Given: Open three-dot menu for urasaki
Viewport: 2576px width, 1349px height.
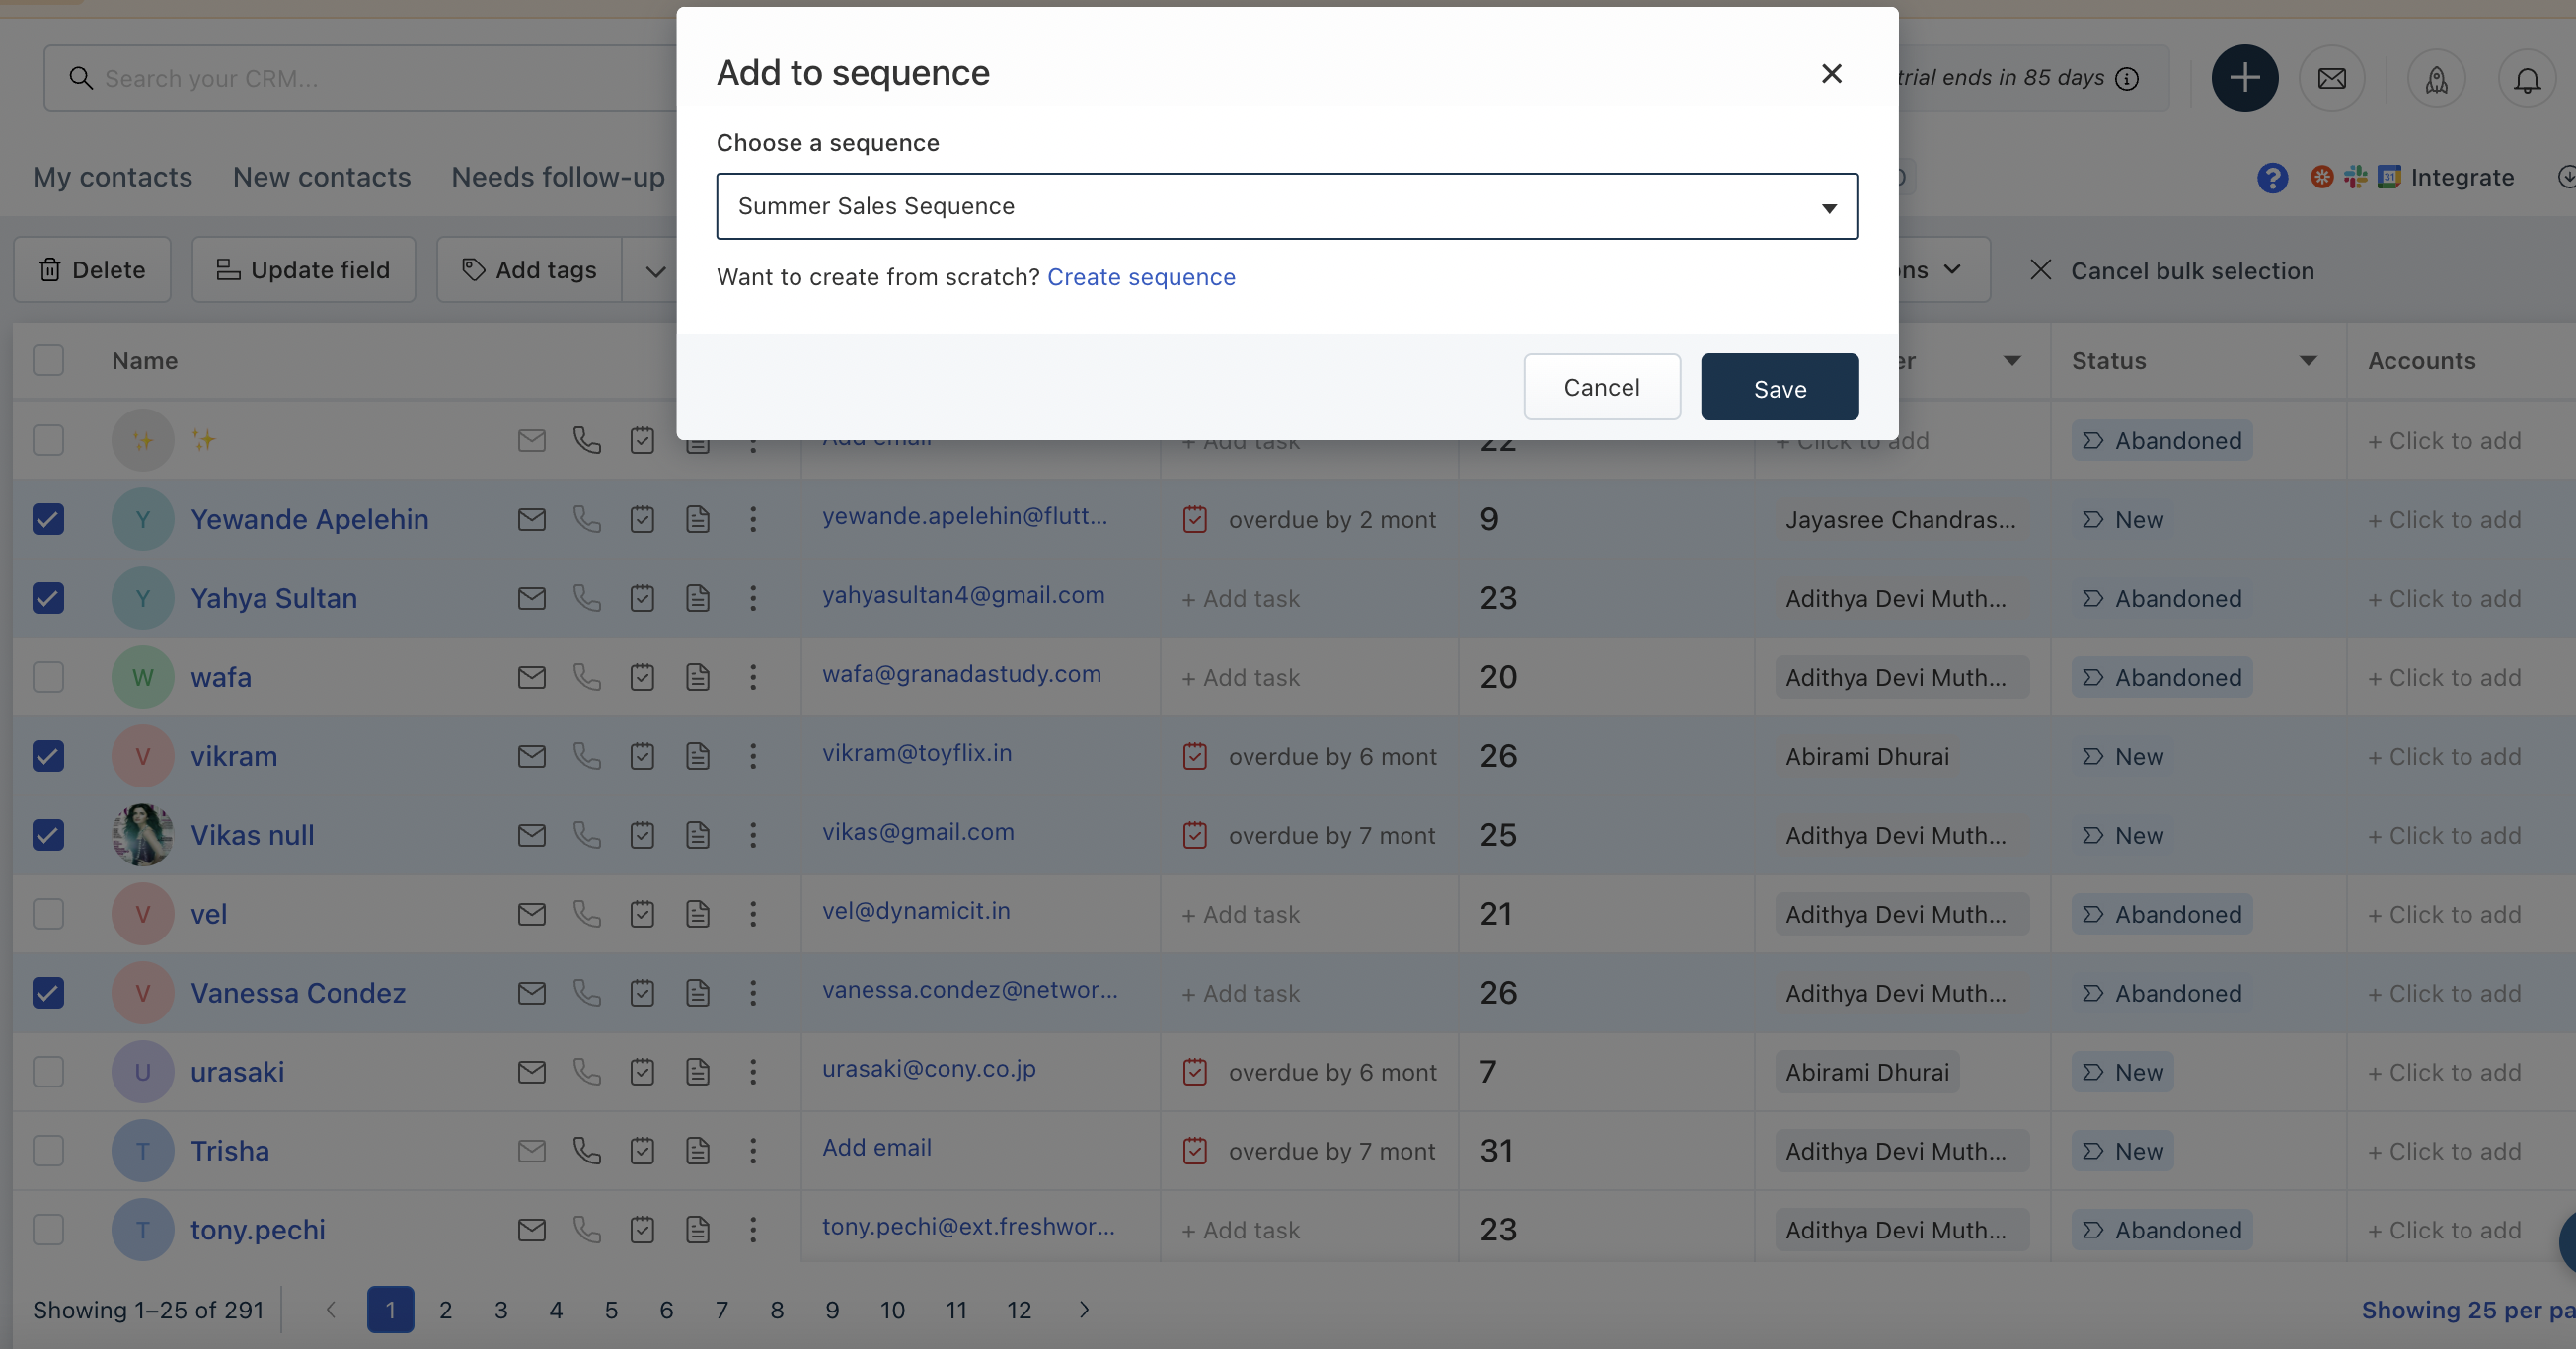Looking at the screenshot, I should point(753,1072).
